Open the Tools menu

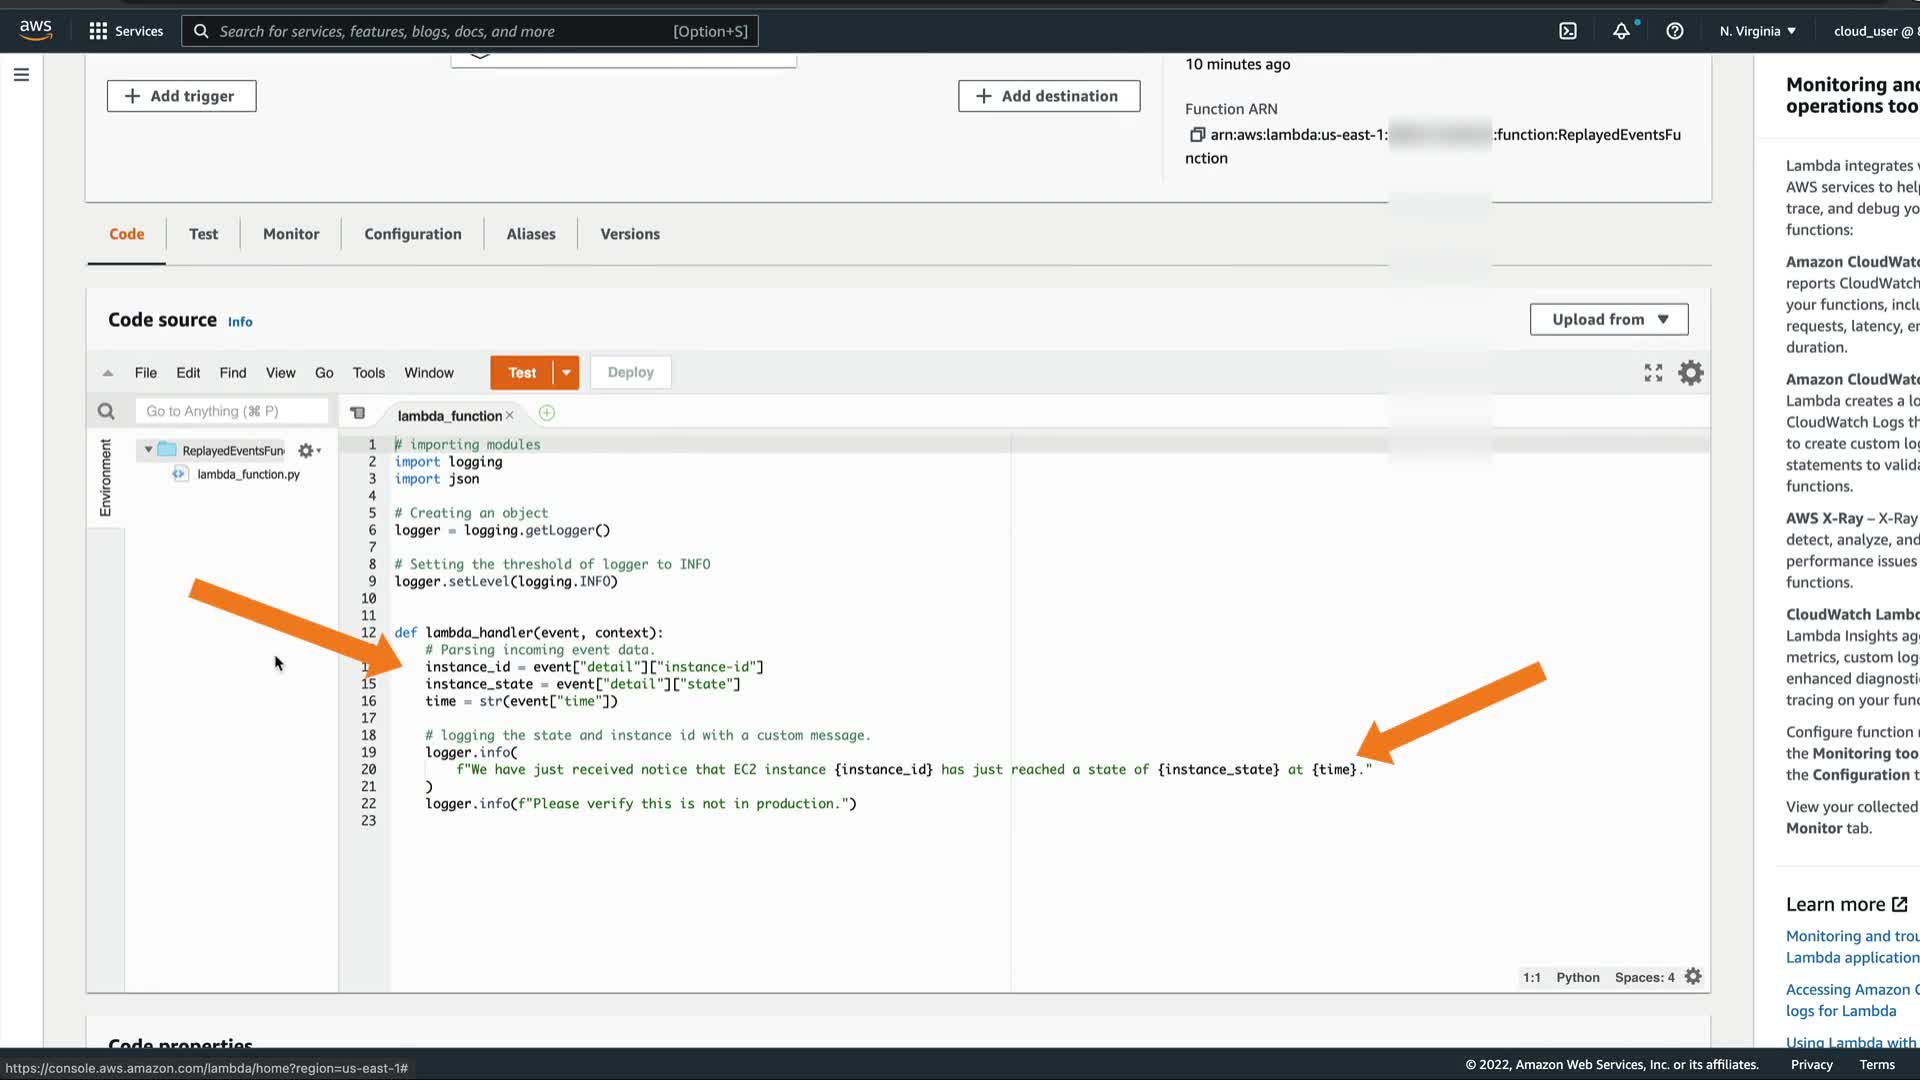[368, 373]
